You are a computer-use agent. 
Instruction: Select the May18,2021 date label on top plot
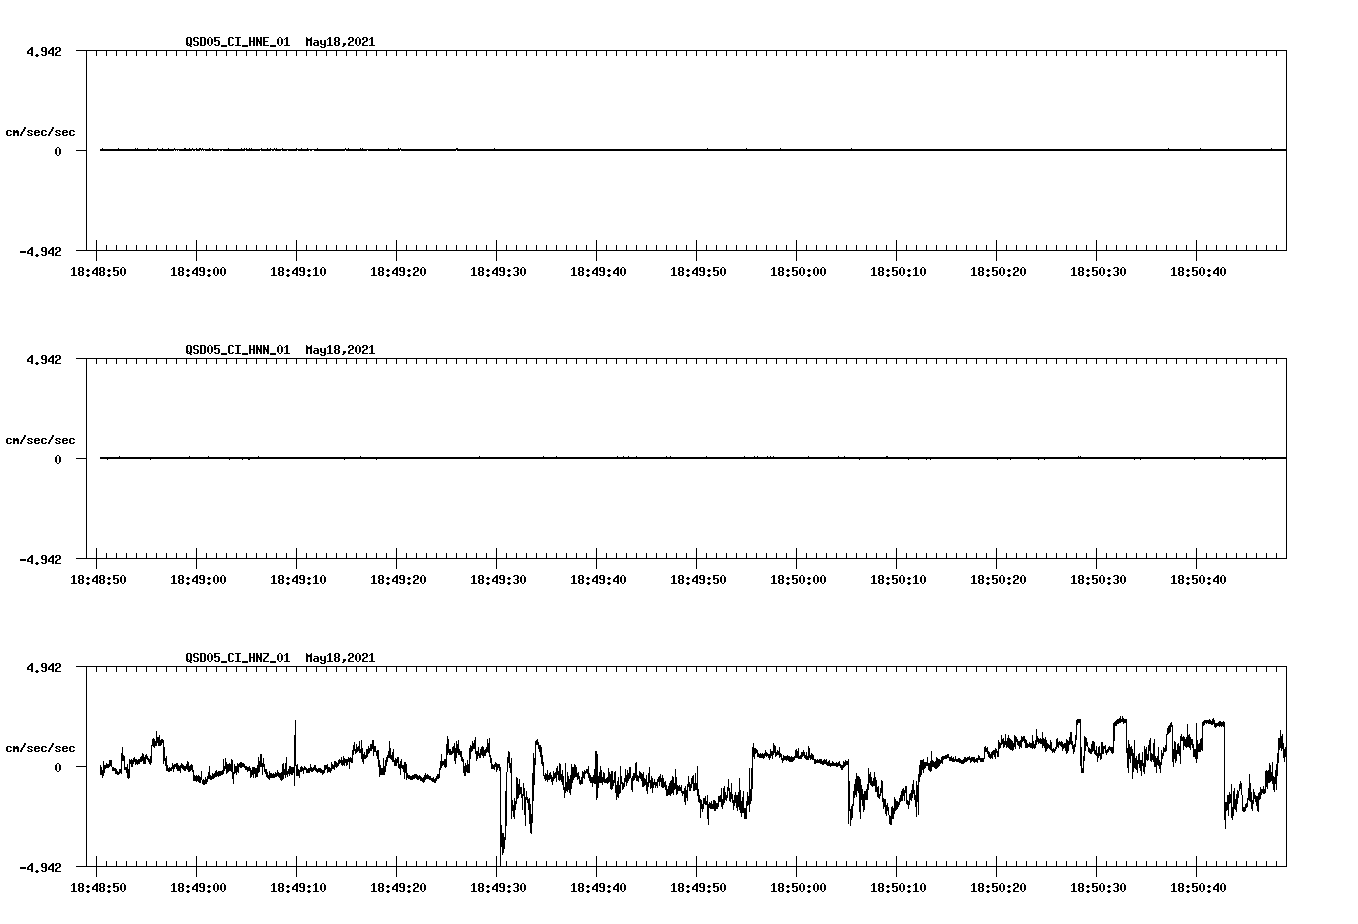339,42
